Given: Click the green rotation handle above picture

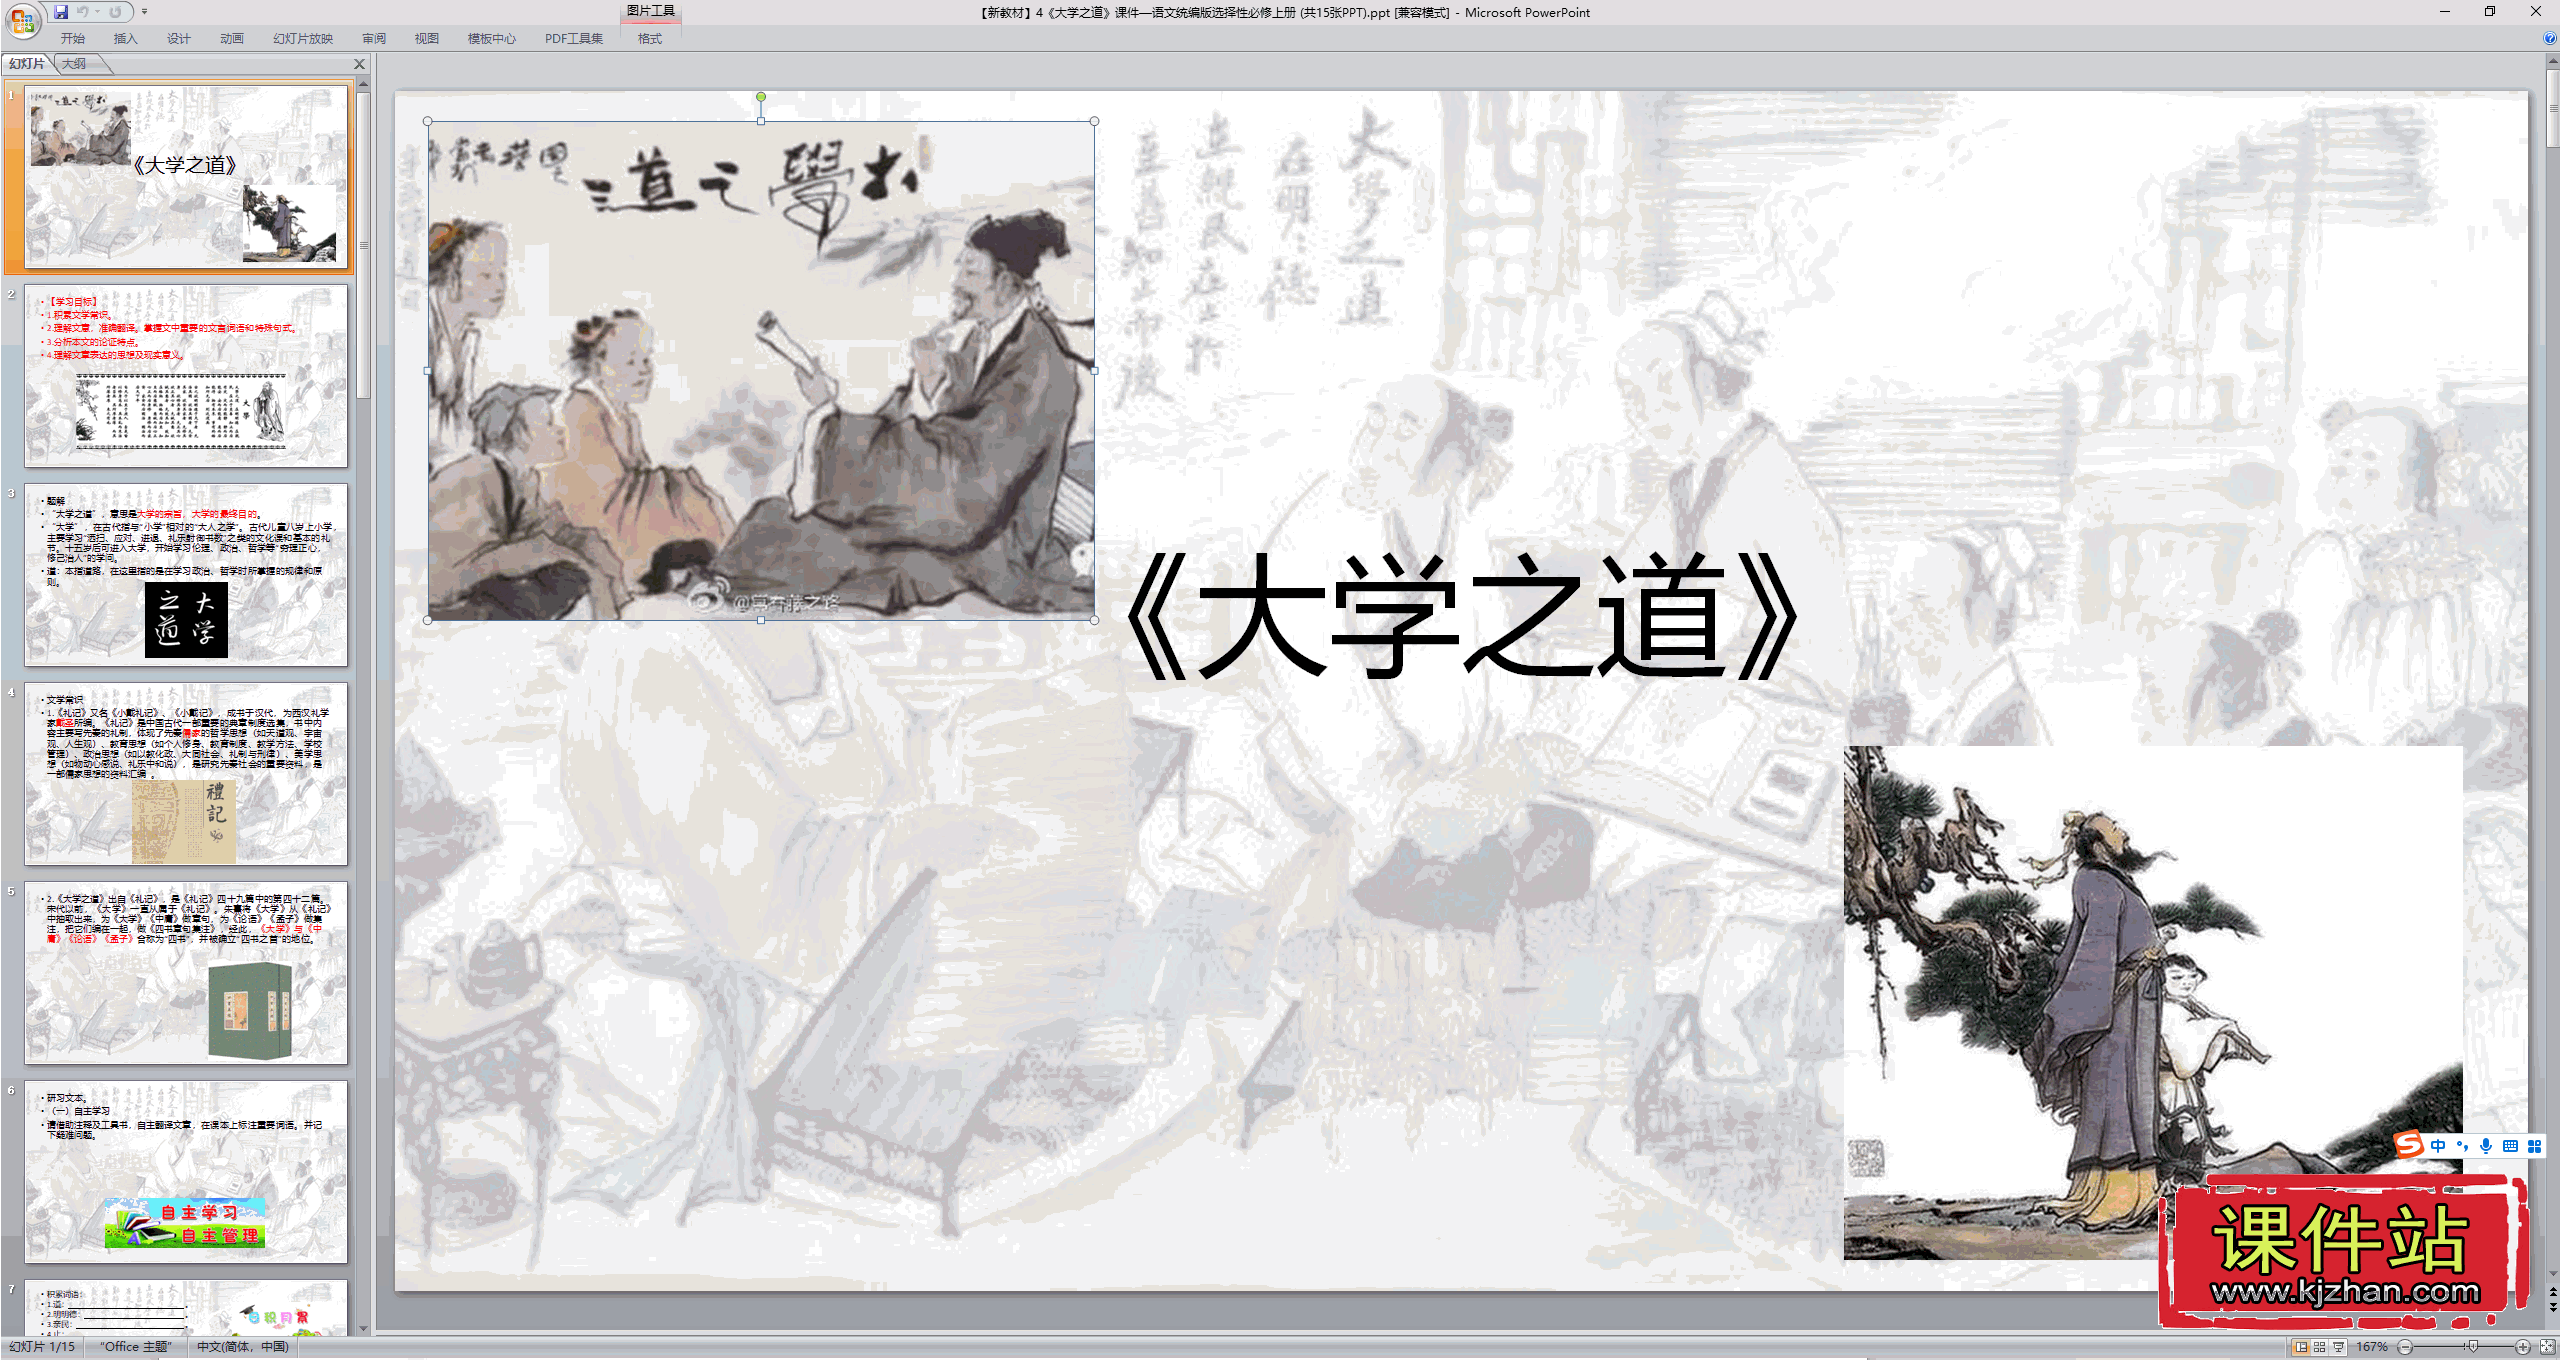Looking at the screenshot, I should click(761, 97).
